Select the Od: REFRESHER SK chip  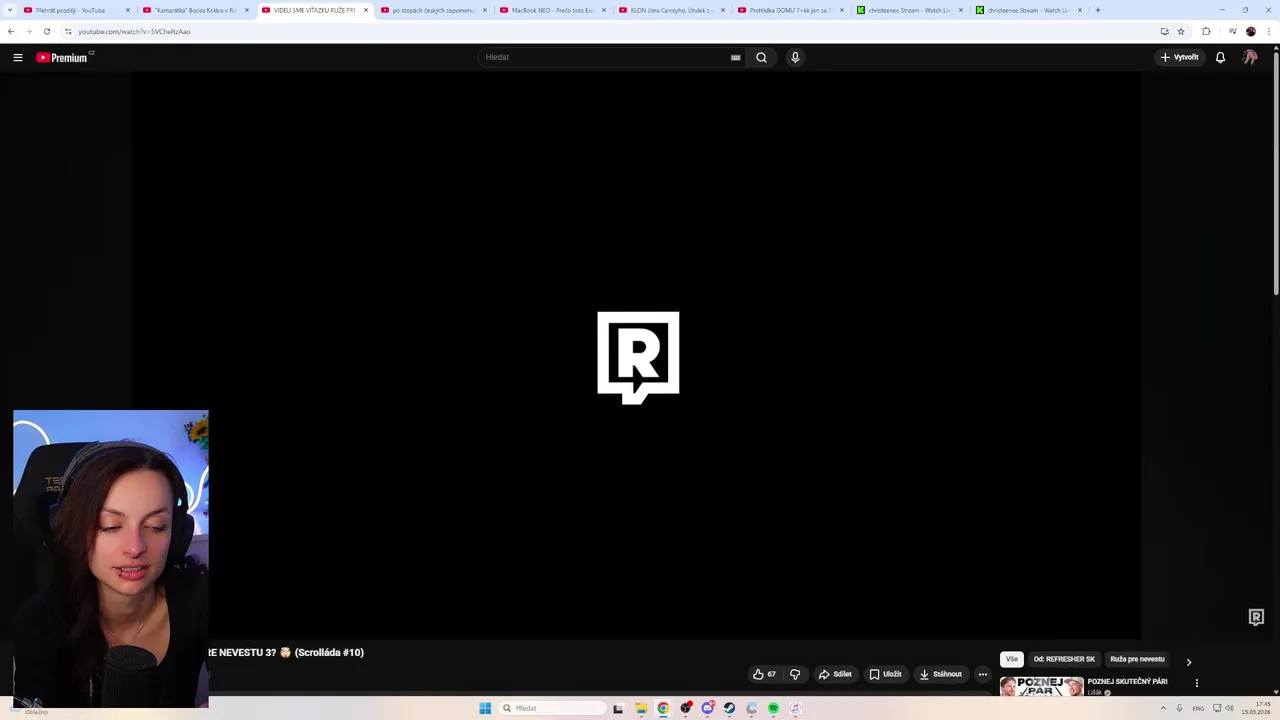[x=1064, y=659]
